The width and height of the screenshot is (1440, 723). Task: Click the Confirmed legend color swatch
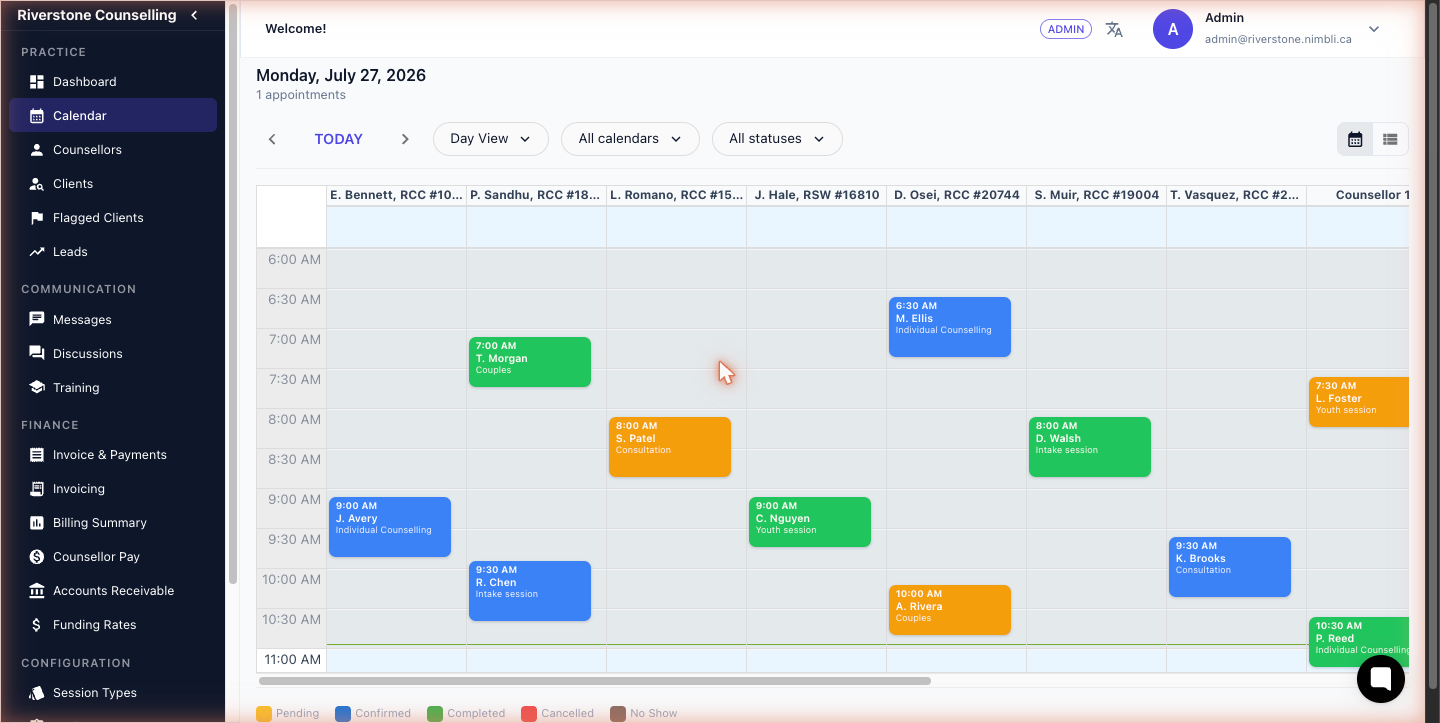(x=342, y=714)
